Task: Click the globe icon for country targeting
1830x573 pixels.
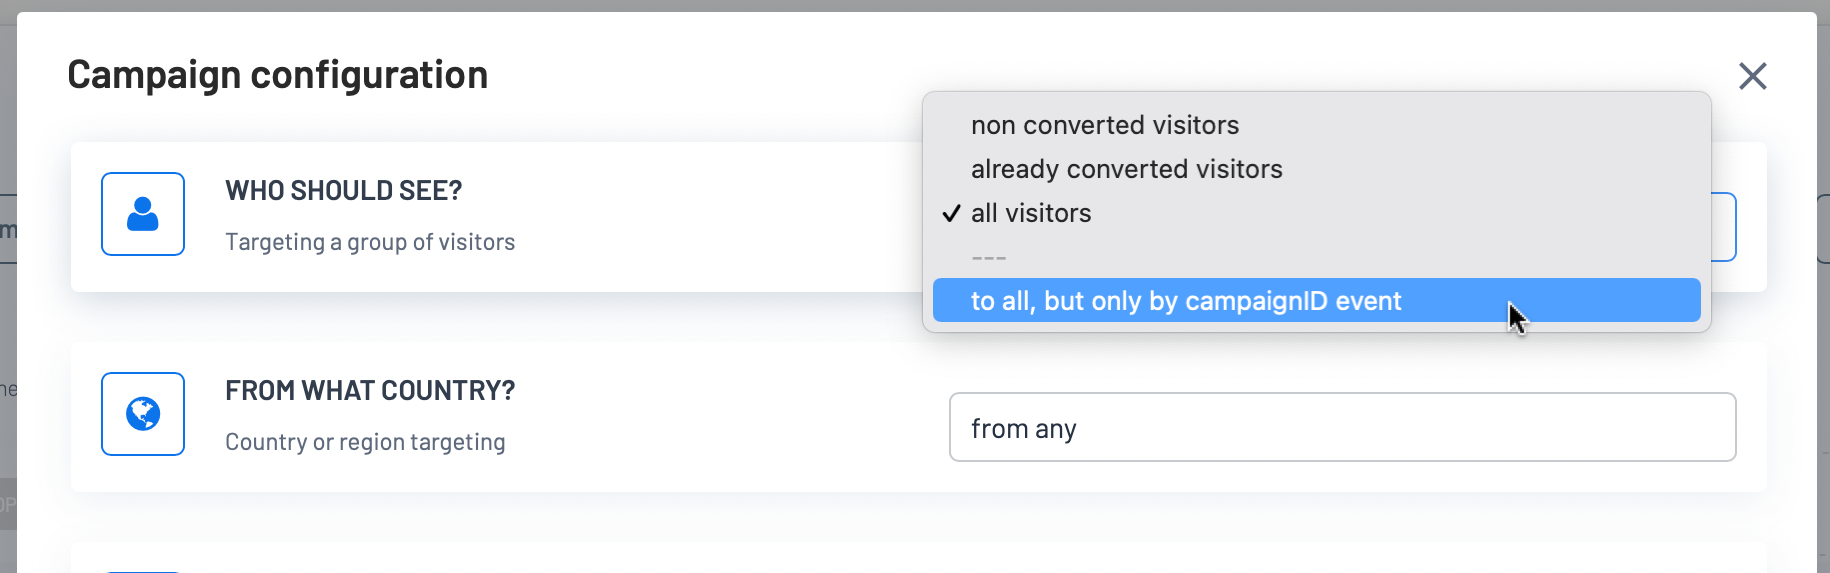Action: [143, 414]
